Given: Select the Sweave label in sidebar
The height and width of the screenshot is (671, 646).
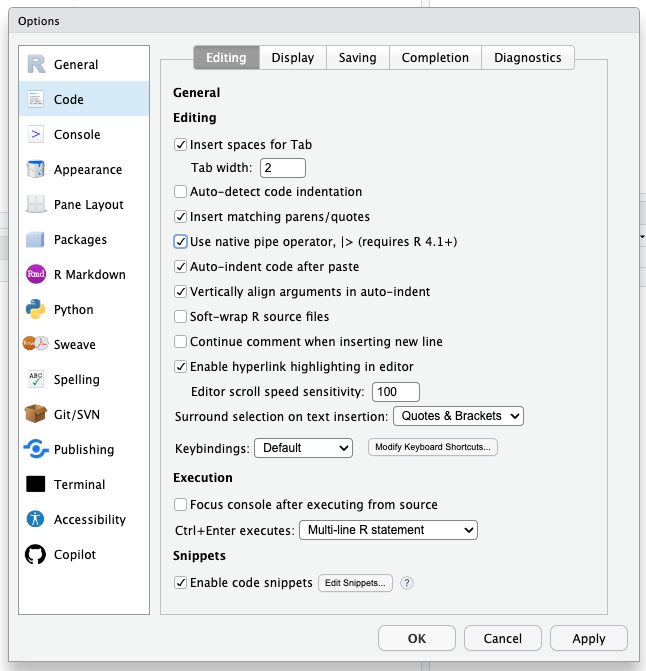Looking at the screenshot, I should [75, 344].
